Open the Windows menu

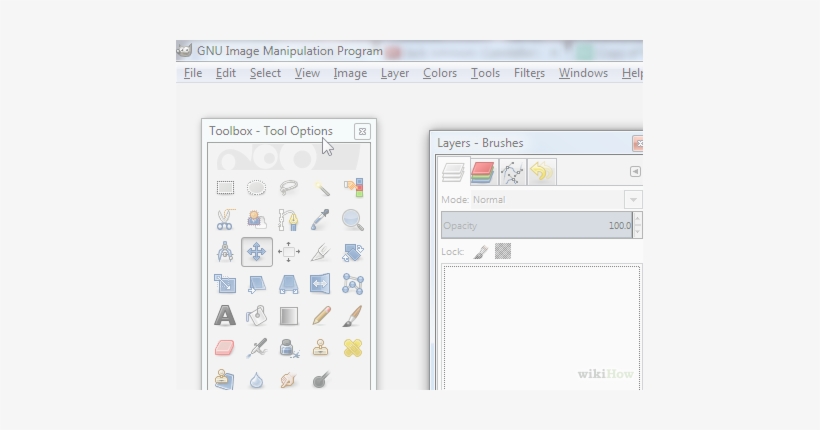point(583,73)
